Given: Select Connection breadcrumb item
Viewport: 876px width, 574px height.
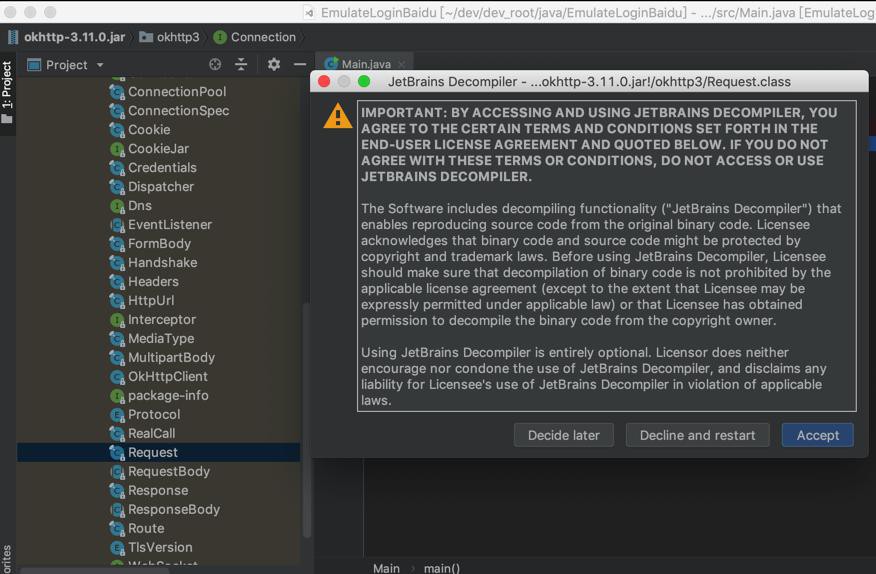Looking at the screenshot, I should [x=263, y=37].
